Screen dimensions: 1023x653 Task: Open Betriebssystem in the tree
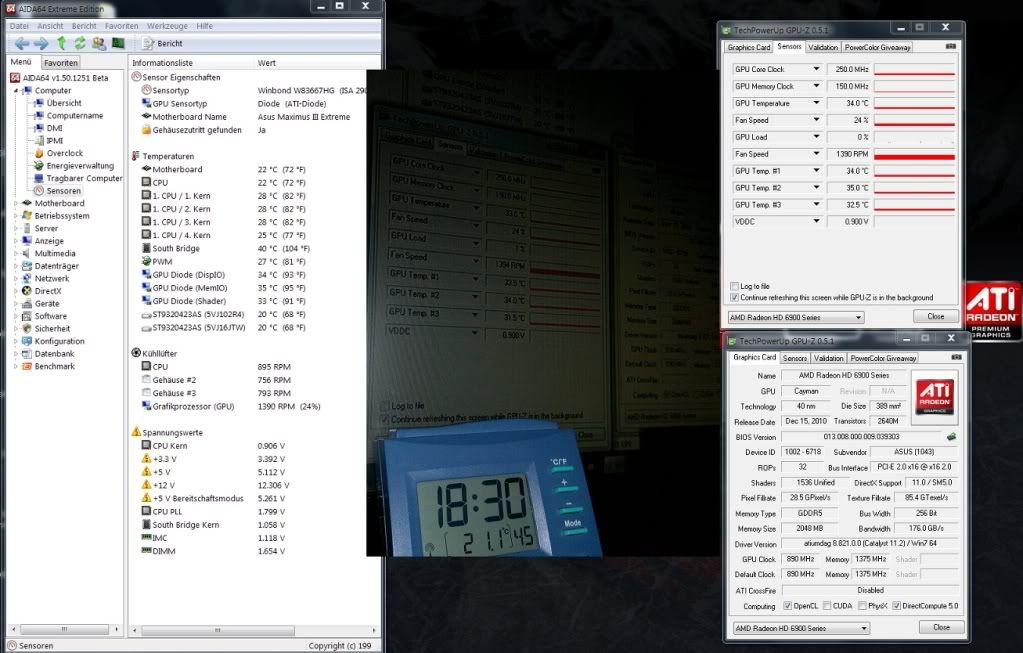click(x=62, y=216)
